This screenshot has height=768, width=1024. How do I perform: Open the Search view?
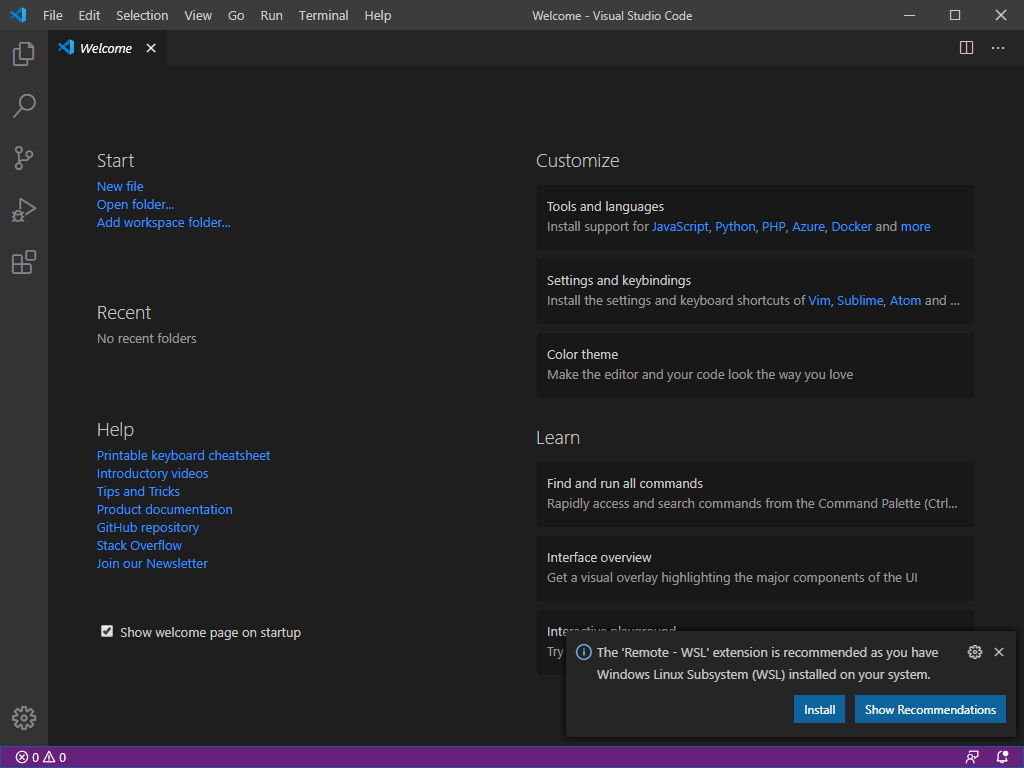pos(23,105)
